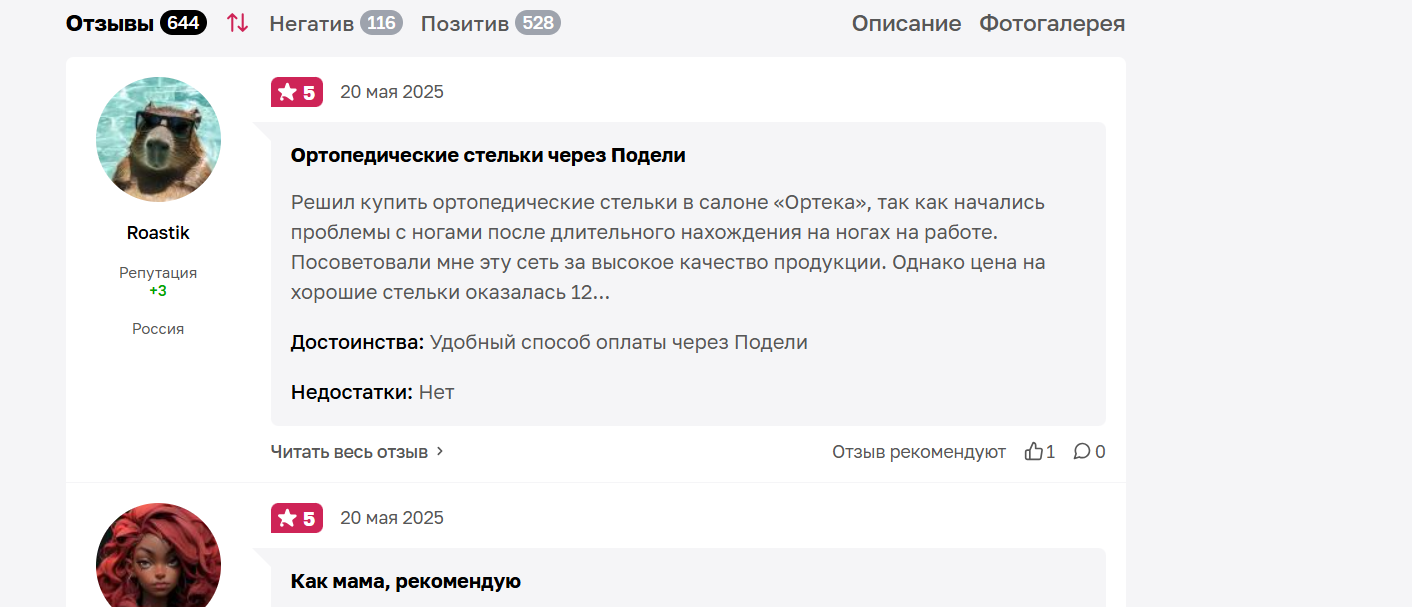The width and height of the screenshot is (1412, 607).
Task: Click Roastik's review body text
Action: click(x=668, y=248)
